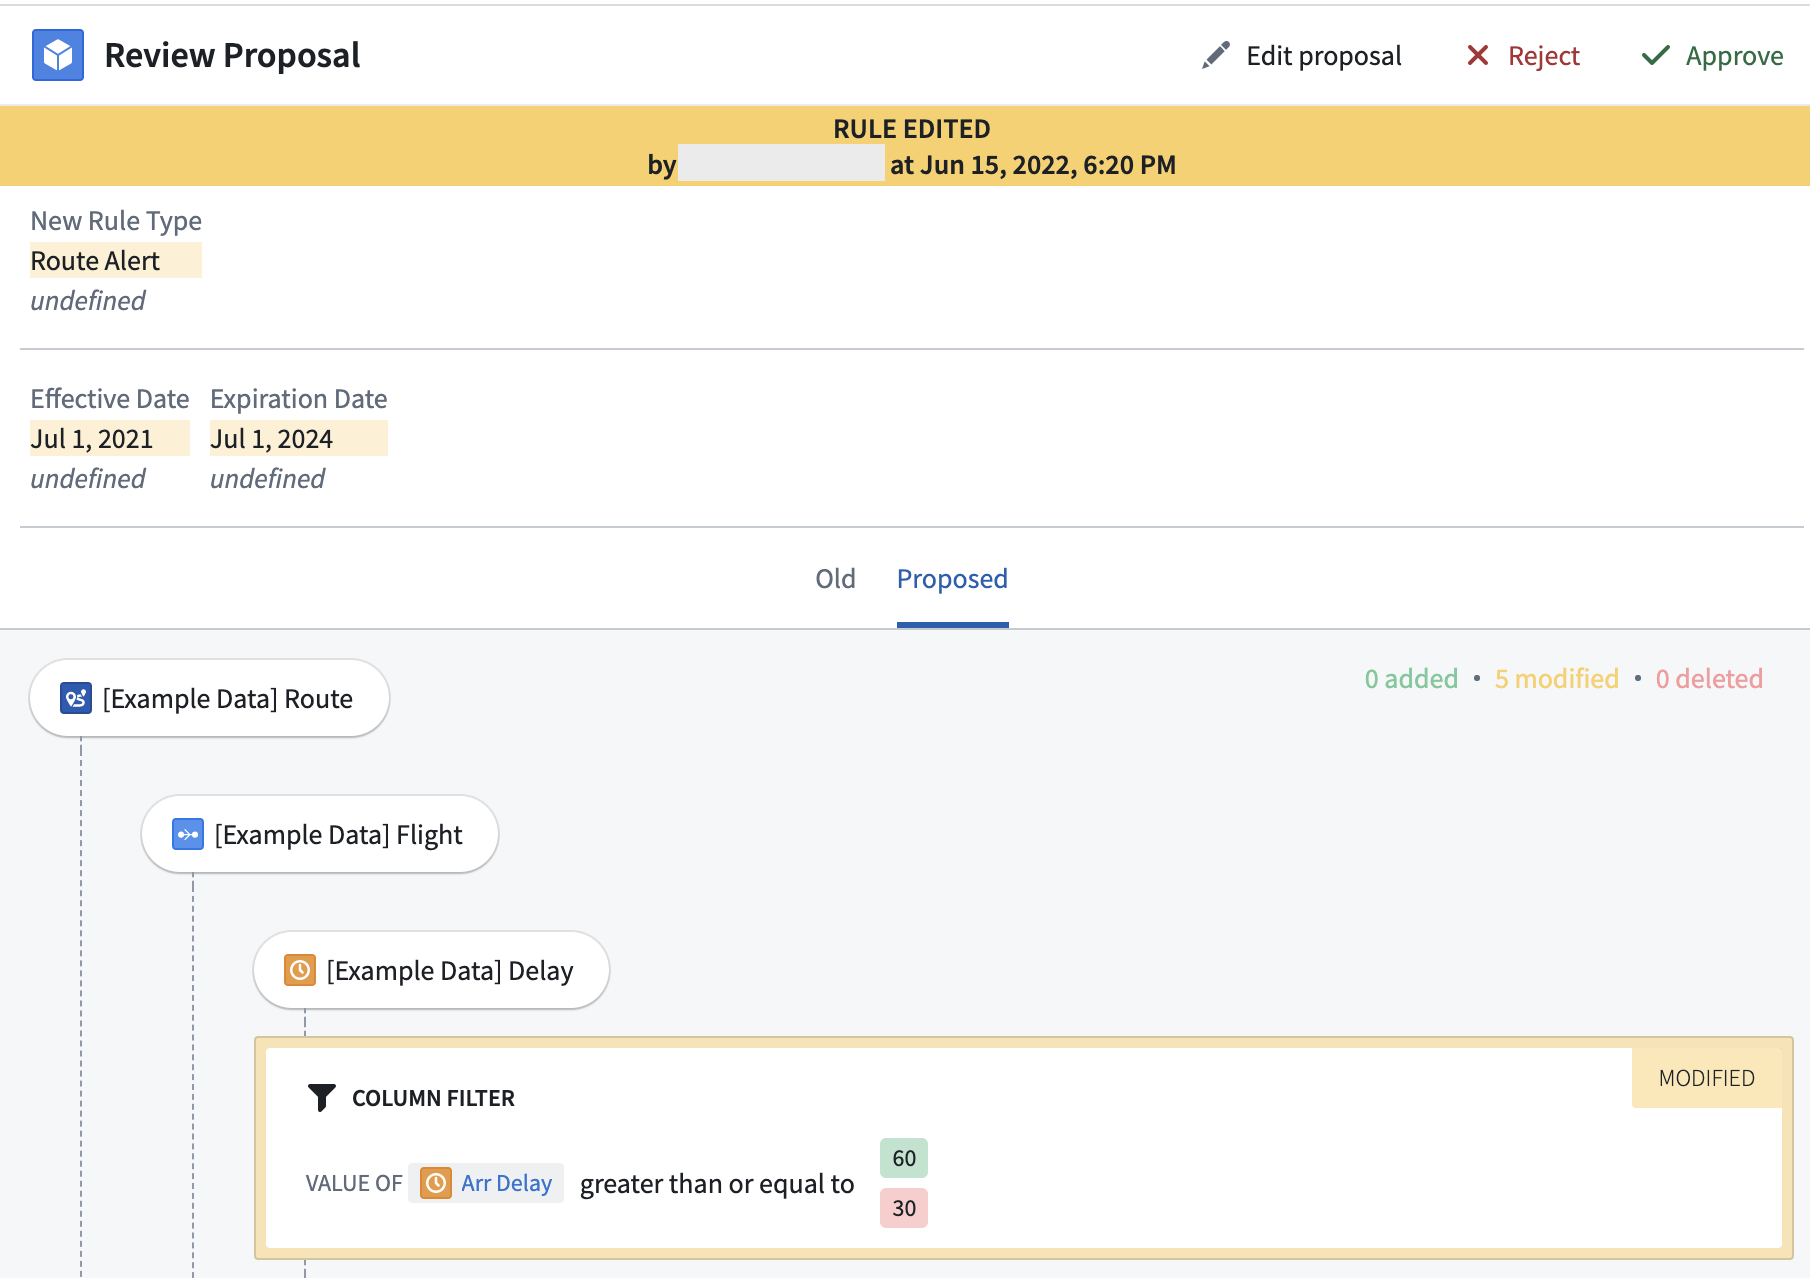Click the Jul 1, 2021 effective date
Image resolution: width=1810 pixels, height=1278 pixels.
(x=110, y=438)
